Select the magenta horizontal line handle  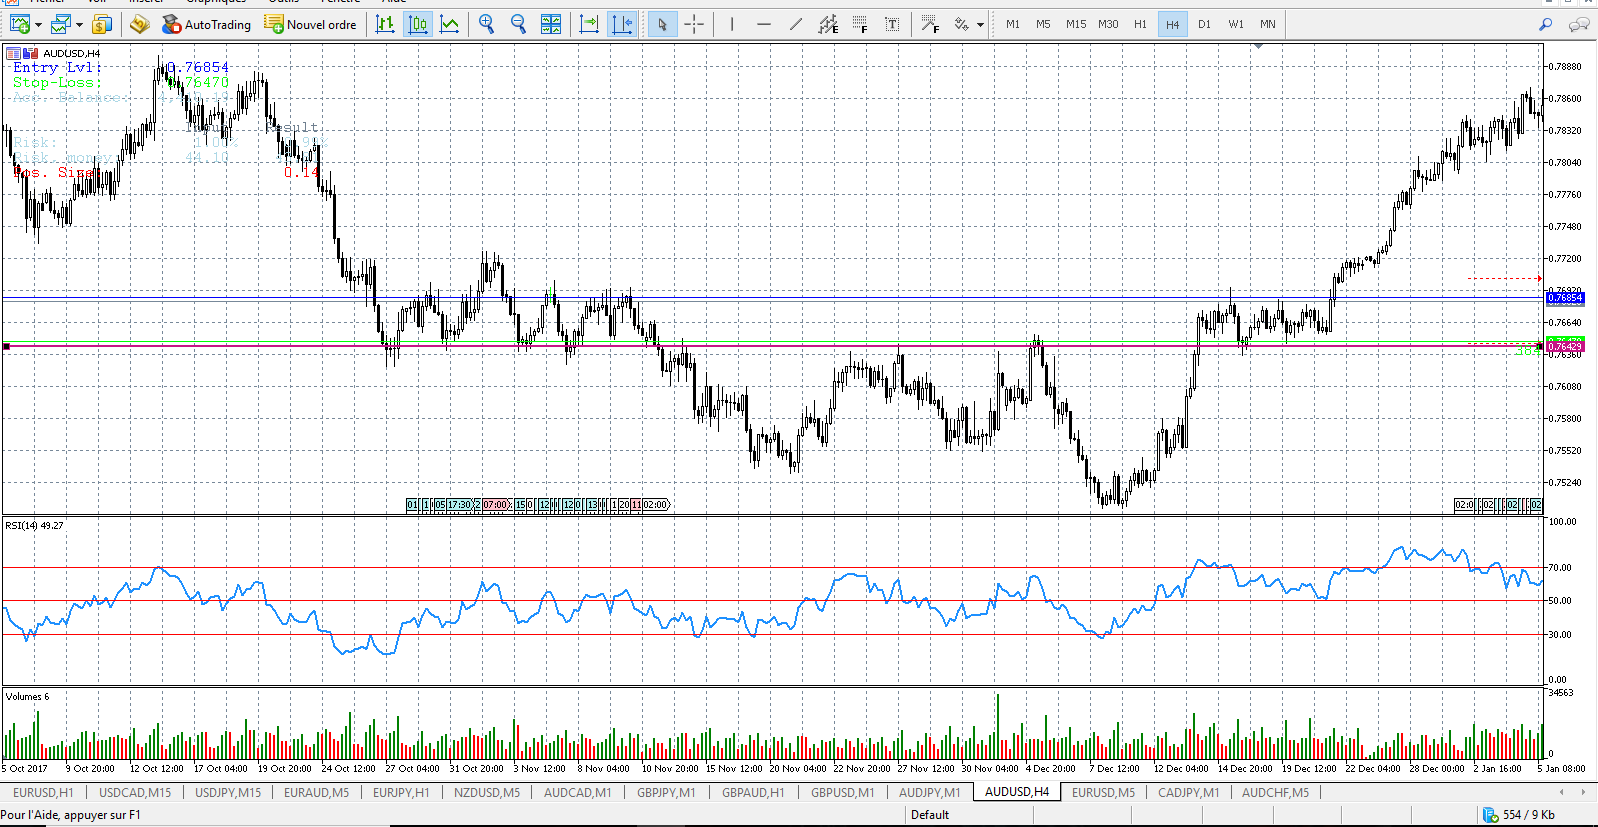7,346
